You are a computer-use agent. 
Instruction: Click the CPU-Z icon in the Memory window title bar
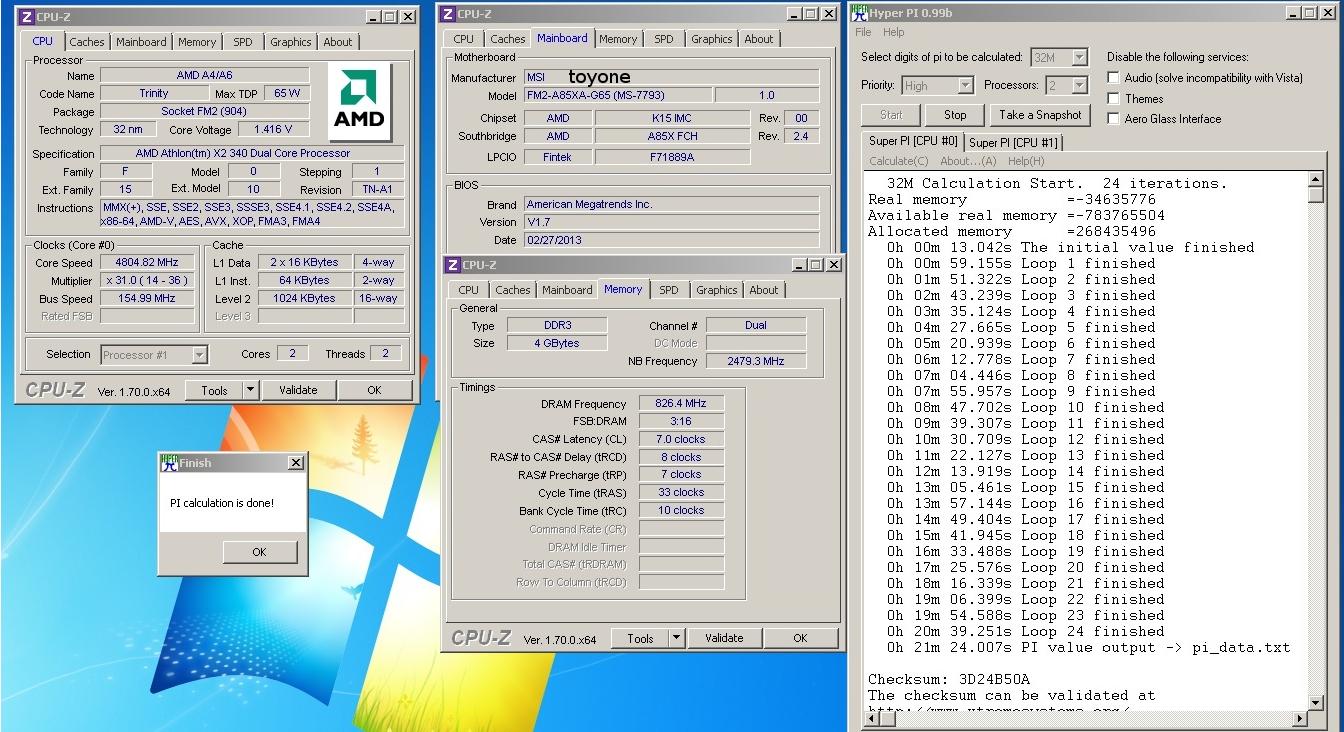point(453,265)
